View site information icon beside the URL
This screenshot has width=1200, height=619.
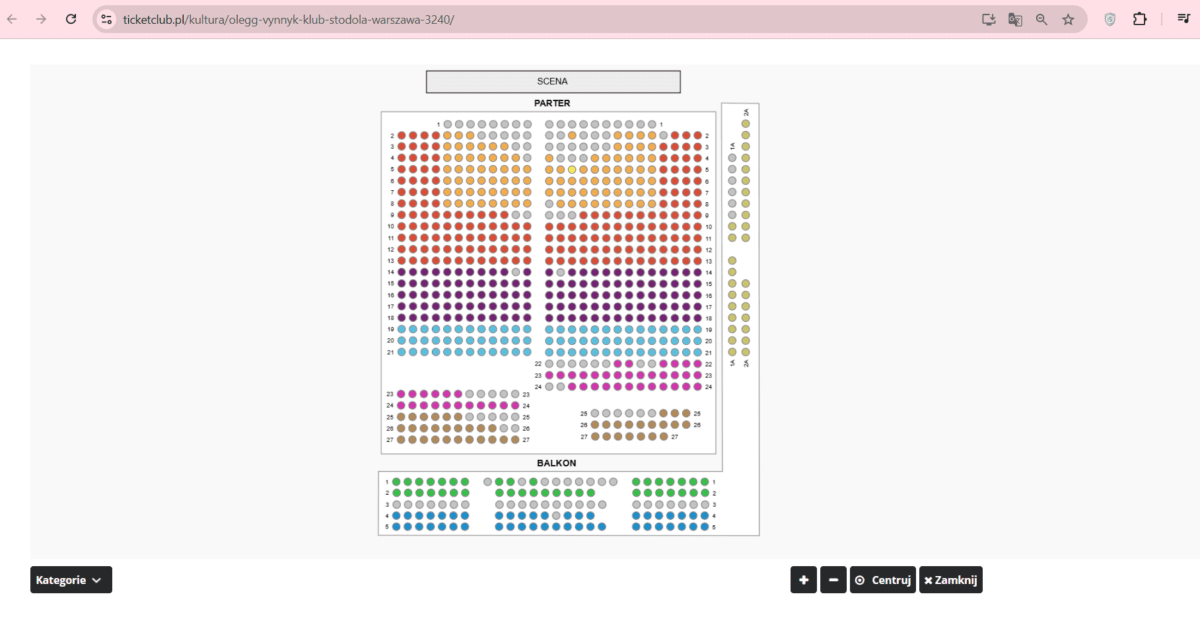[x=107, y=19]
